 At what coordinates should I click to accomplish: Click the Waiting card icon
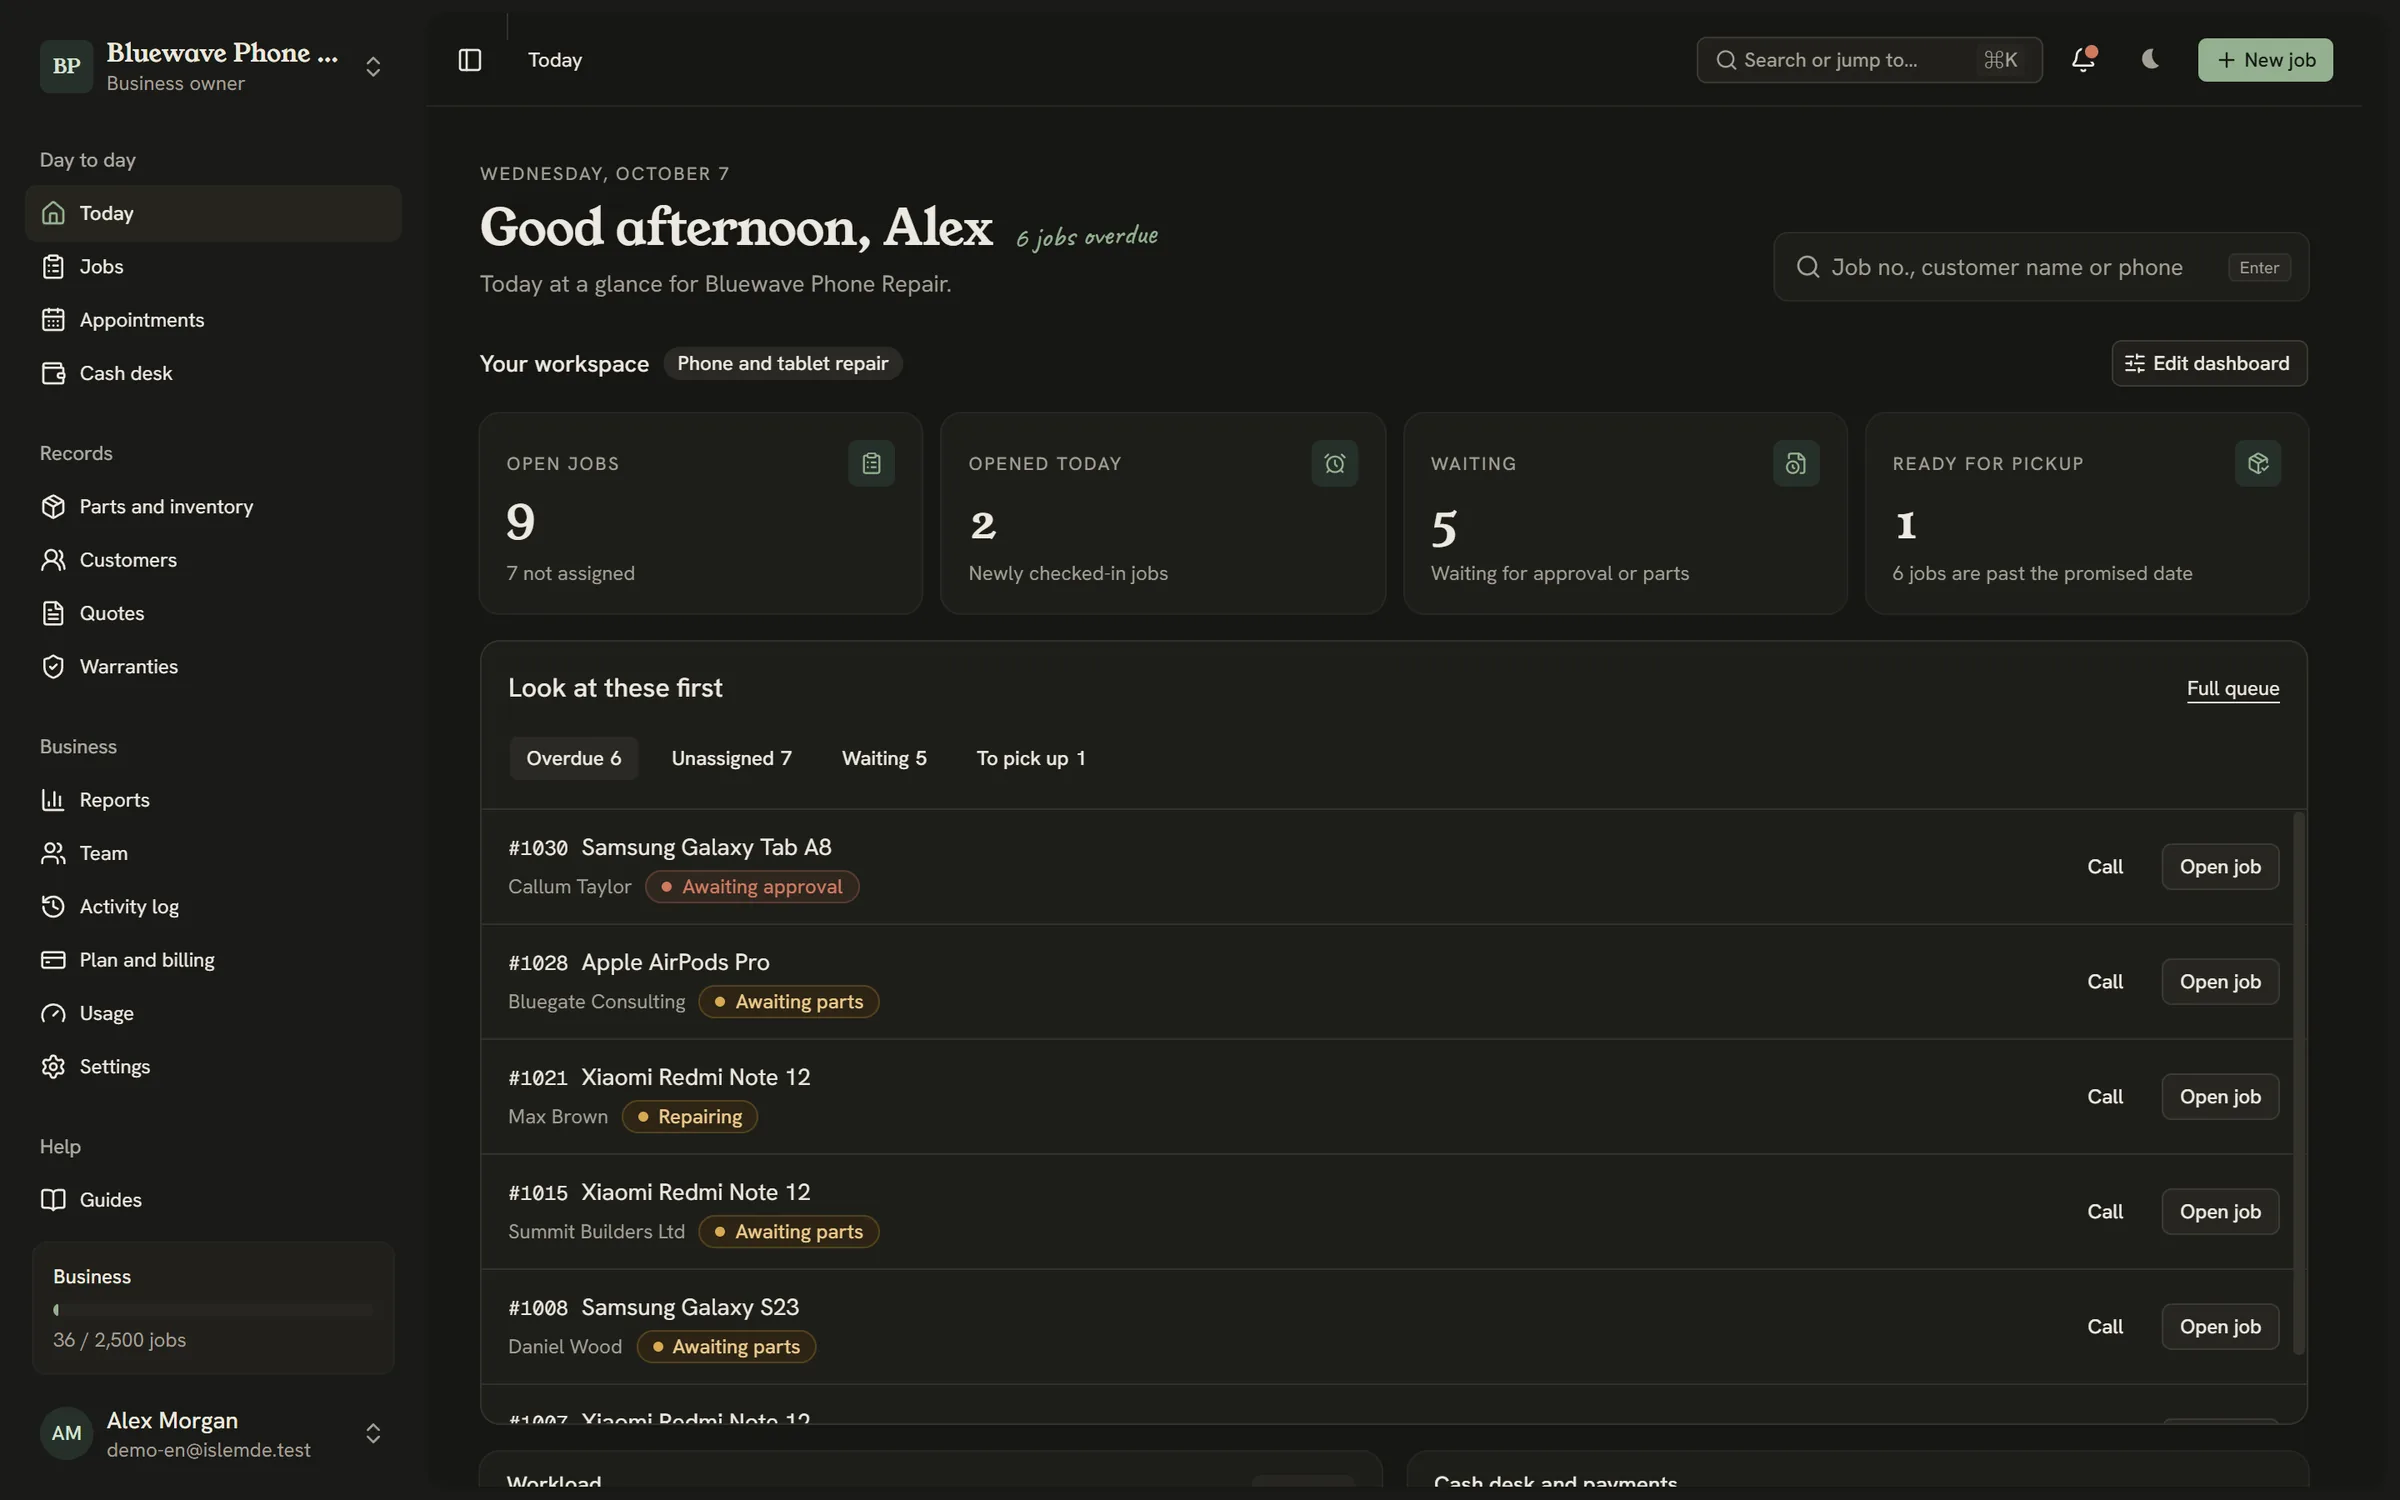(1796, 463)
